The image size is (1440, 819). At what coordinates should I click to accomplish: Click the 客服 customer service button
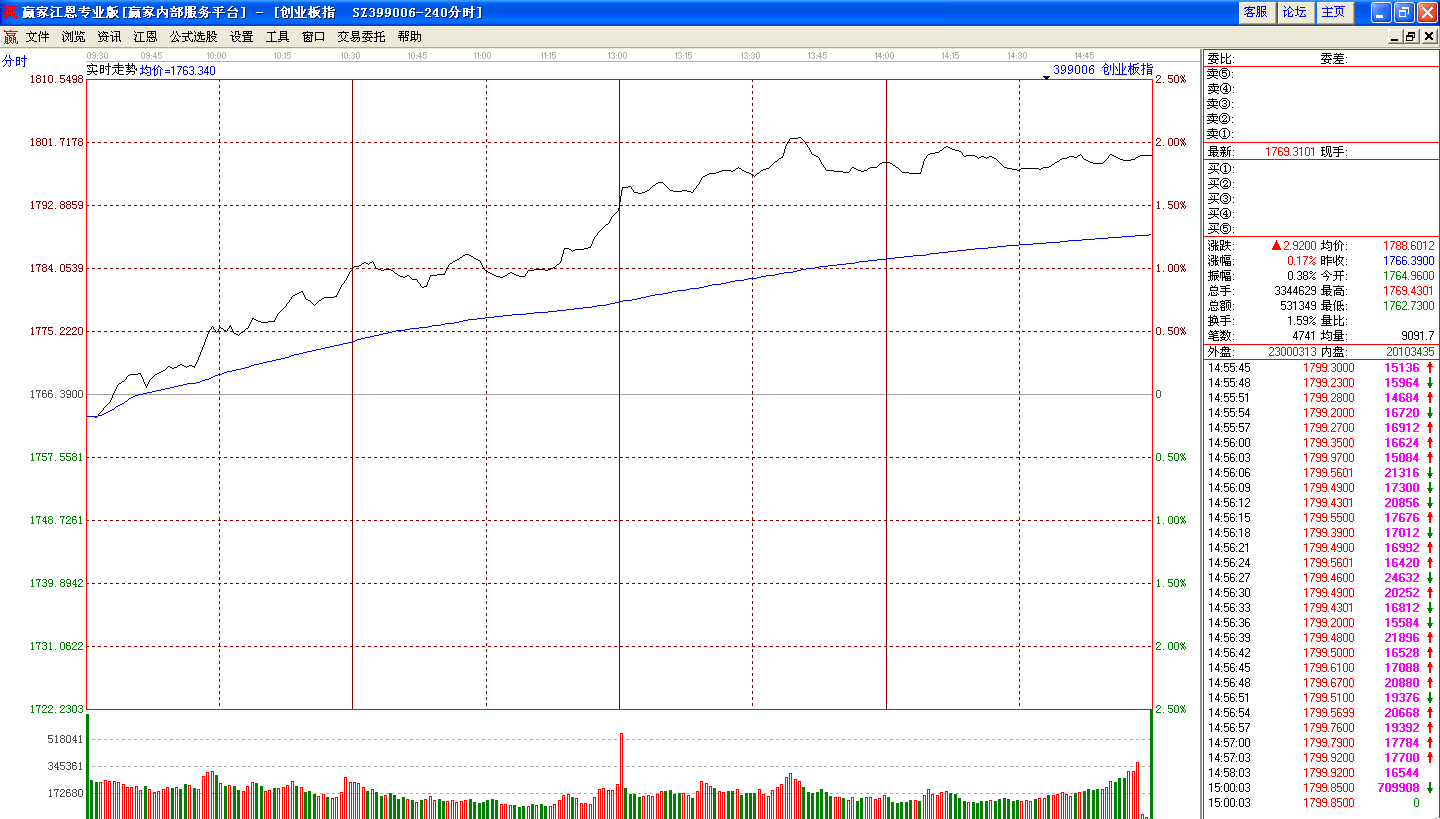click(1255, 12)
